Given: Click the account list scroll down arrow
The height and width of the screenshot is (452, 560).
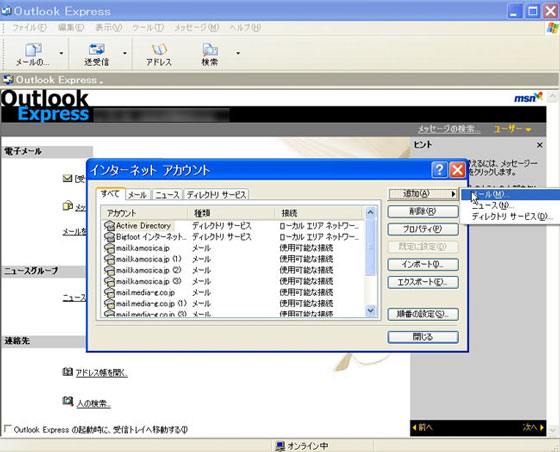Looking at the screenshot, I should click(x=370, y=311).
